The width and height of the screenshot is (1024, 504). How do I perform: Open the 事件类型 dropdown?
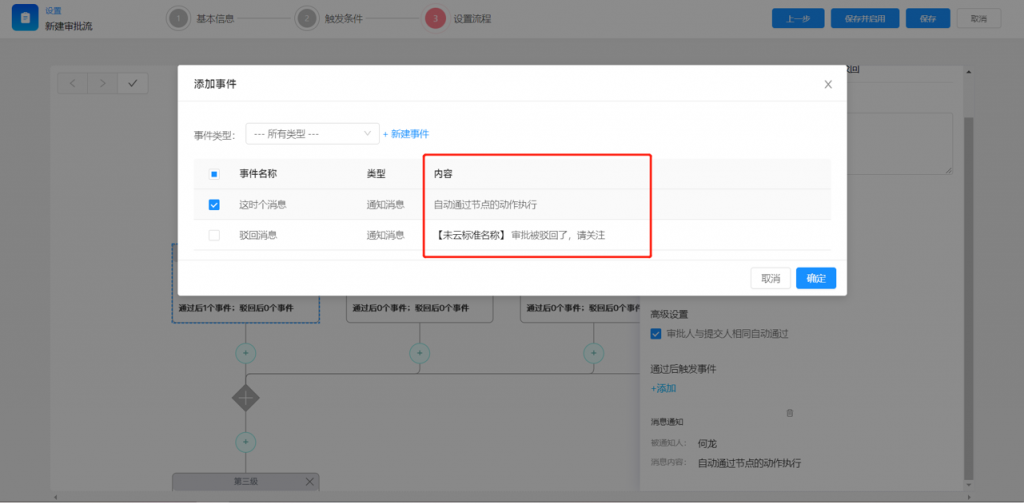click(x=311, y=134)
